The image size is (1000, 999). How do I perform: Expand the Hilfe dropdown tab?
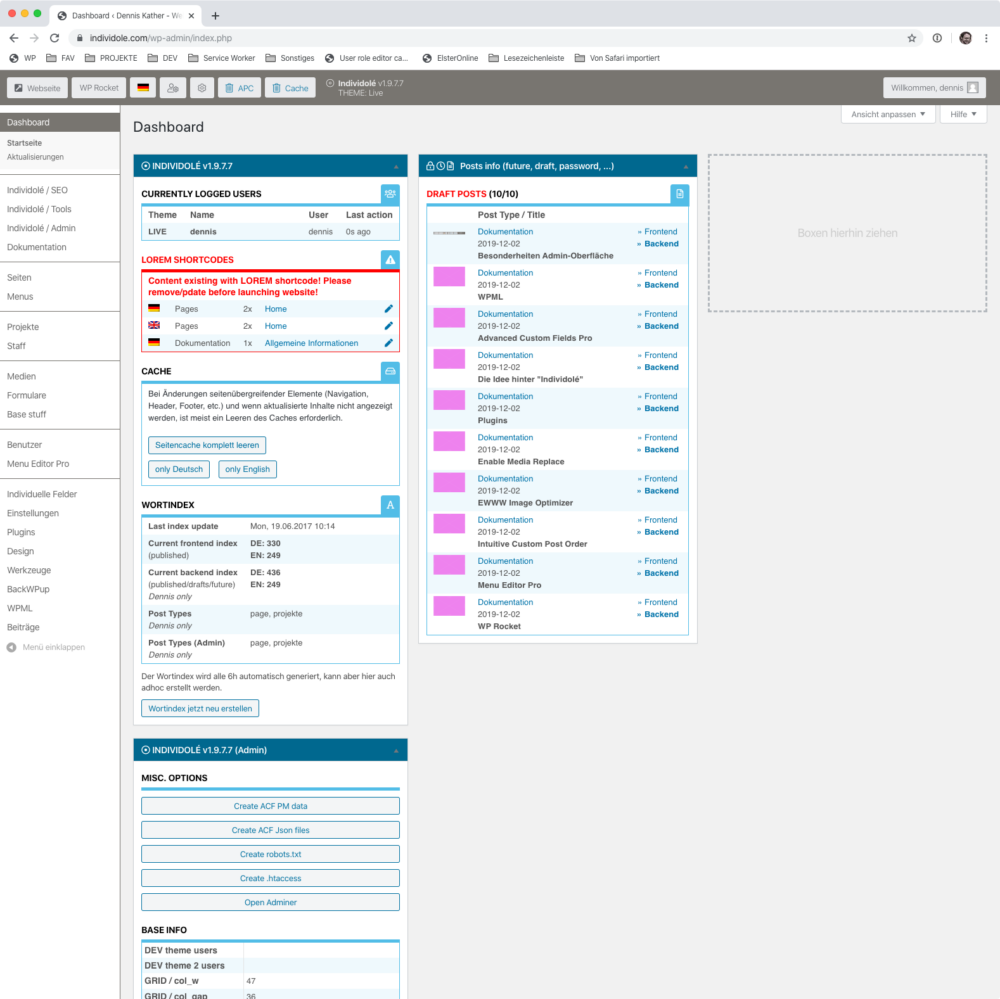(963, 115)
